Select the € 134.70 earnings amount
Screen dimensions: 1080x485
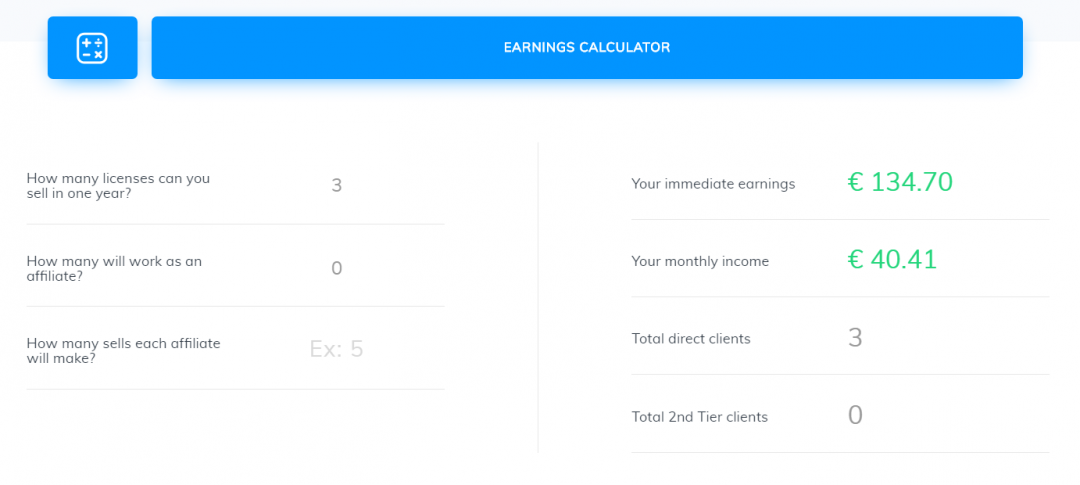[900, 182]
